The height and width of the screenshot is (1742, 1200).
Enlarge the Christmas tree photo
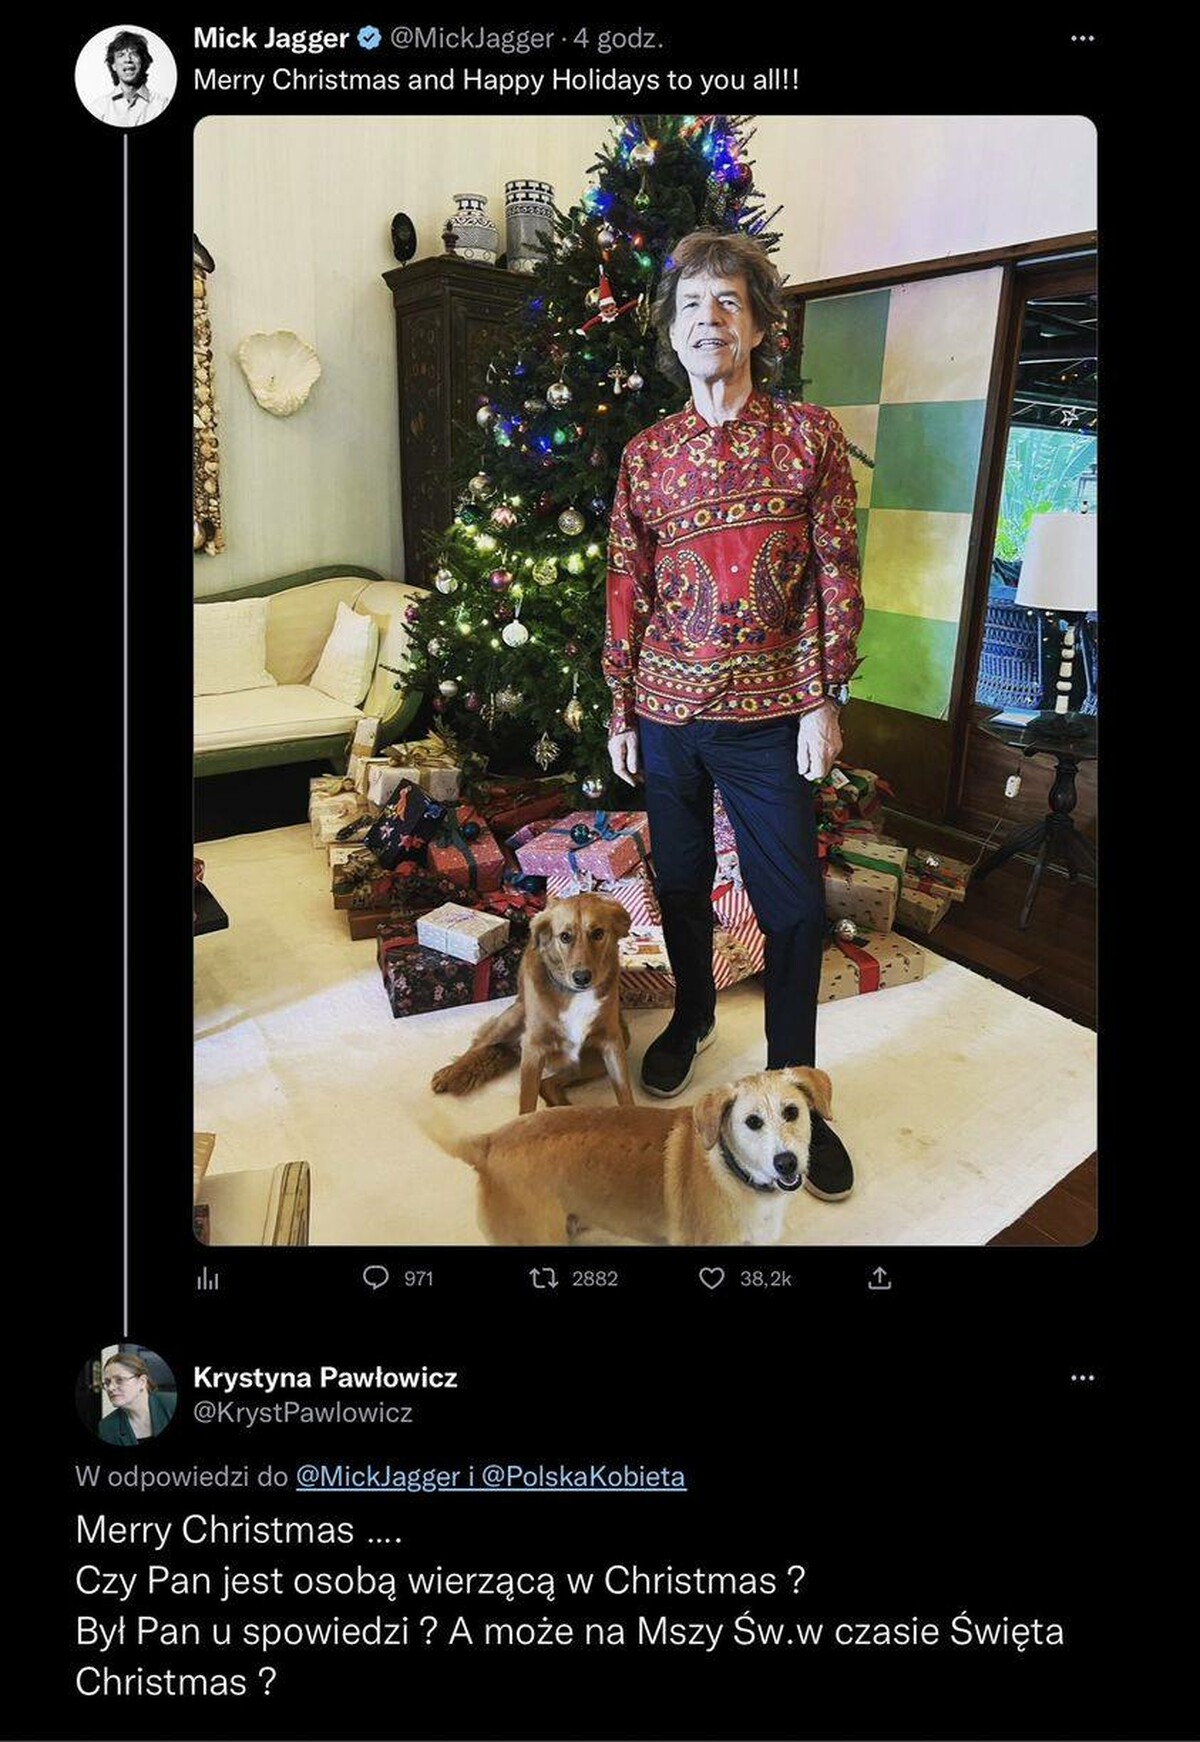coord(645,680)
